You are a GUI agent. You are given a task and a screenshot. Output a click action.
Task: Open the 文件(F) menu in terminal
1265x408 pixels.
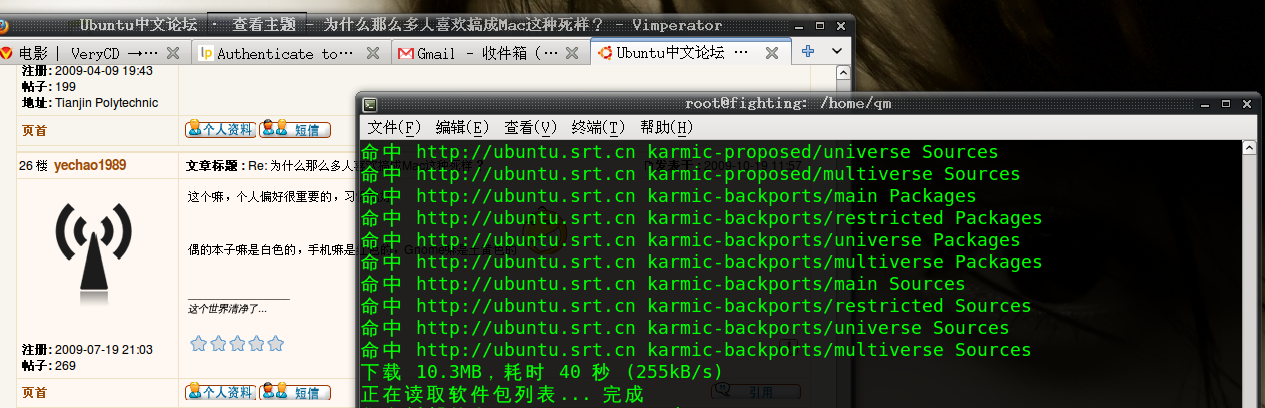pos(394,127)
